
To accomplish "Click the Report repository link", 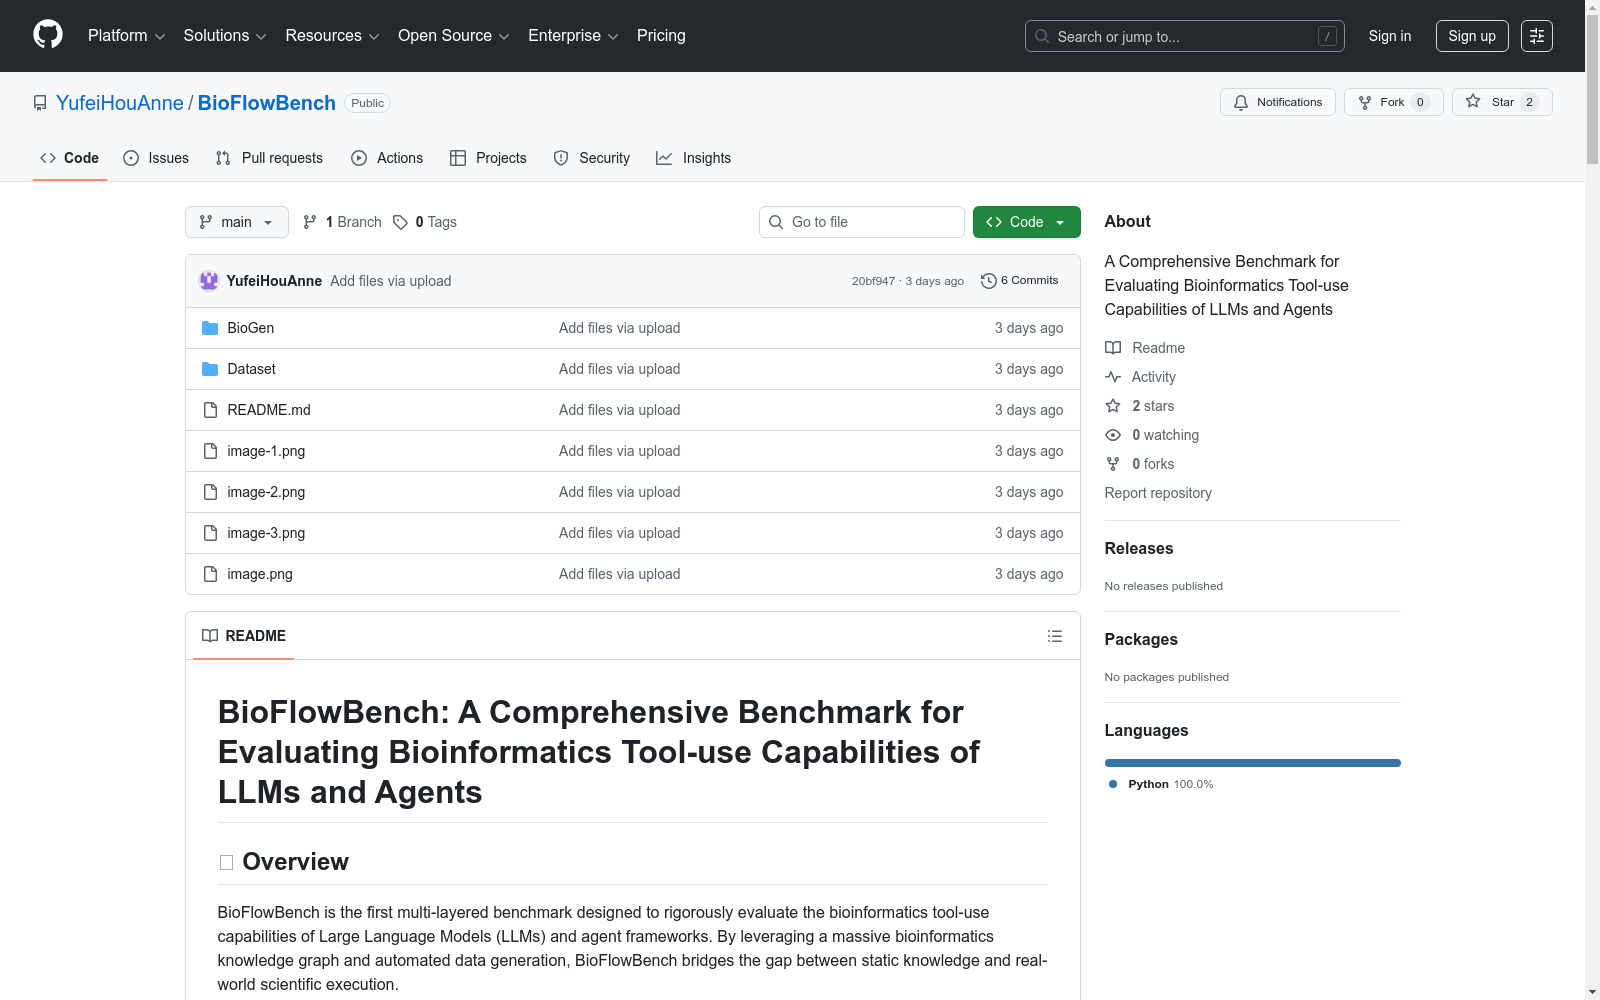I will click(1158, 493).
